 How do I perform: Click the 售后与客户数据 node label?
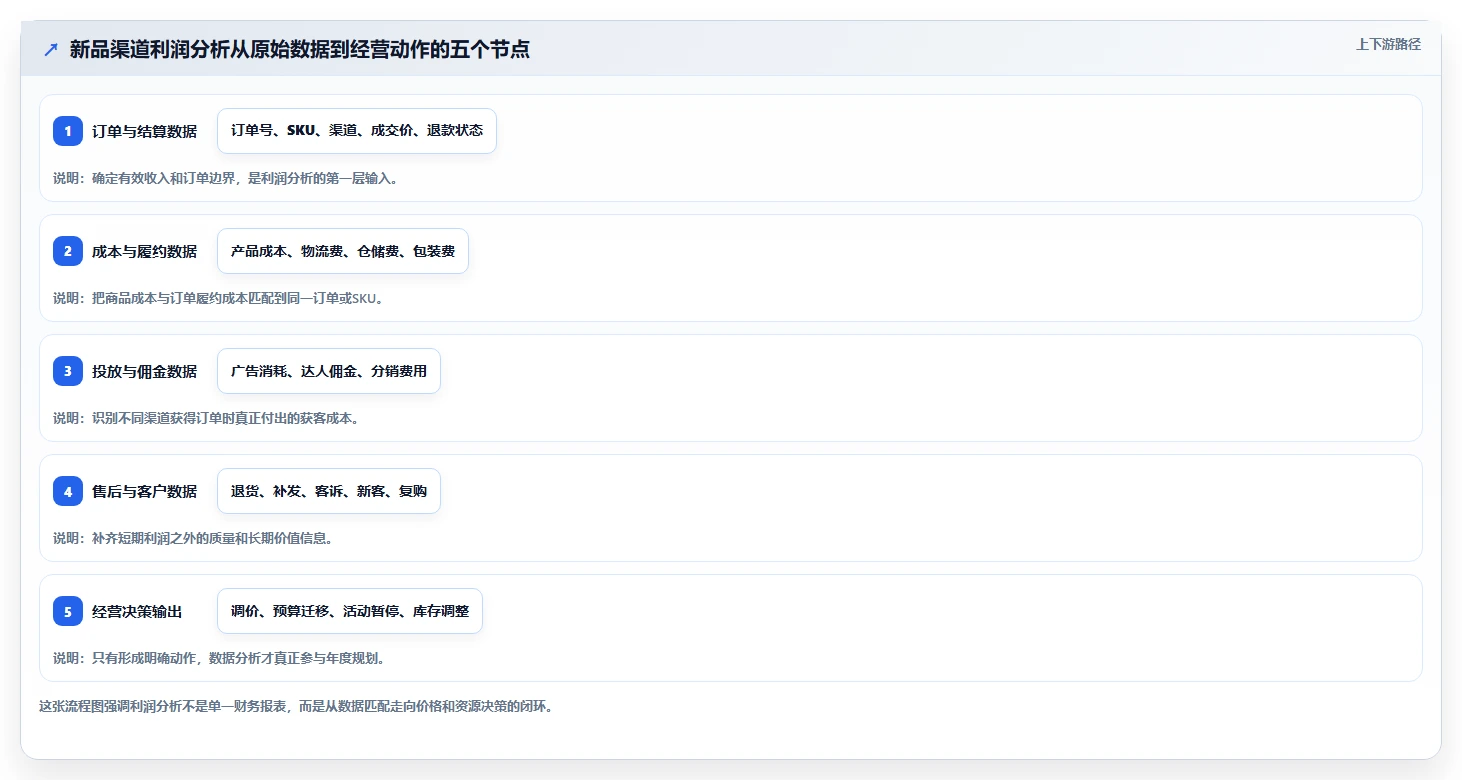144,491
